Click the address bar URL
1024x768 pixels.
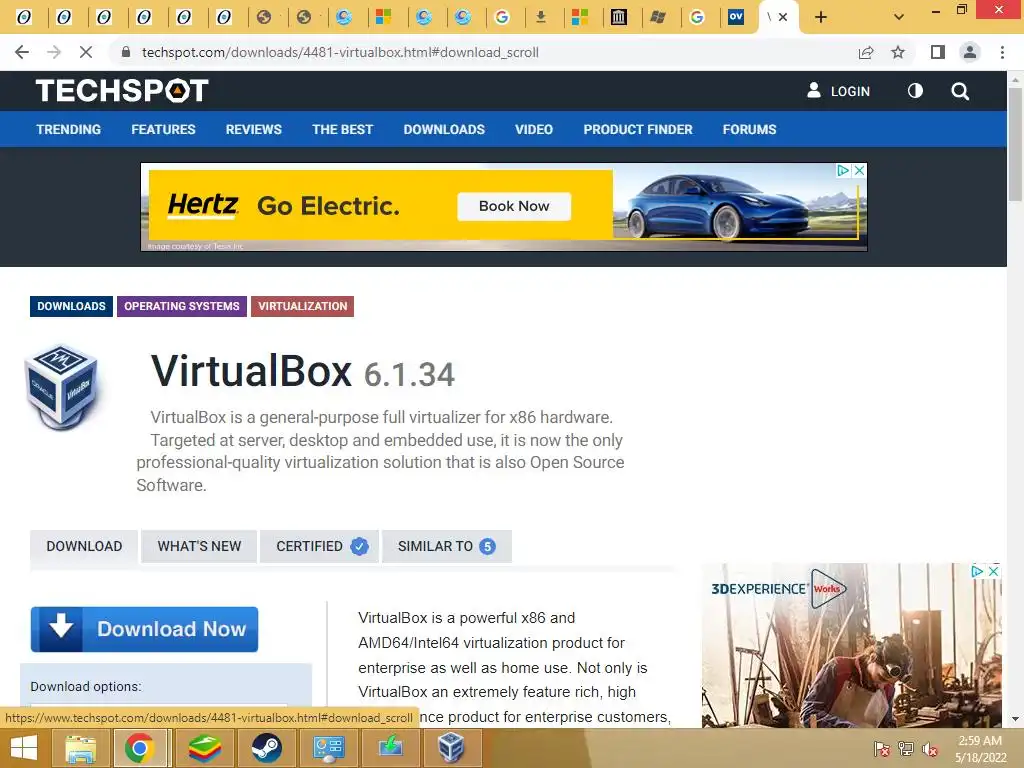[340, 52]
